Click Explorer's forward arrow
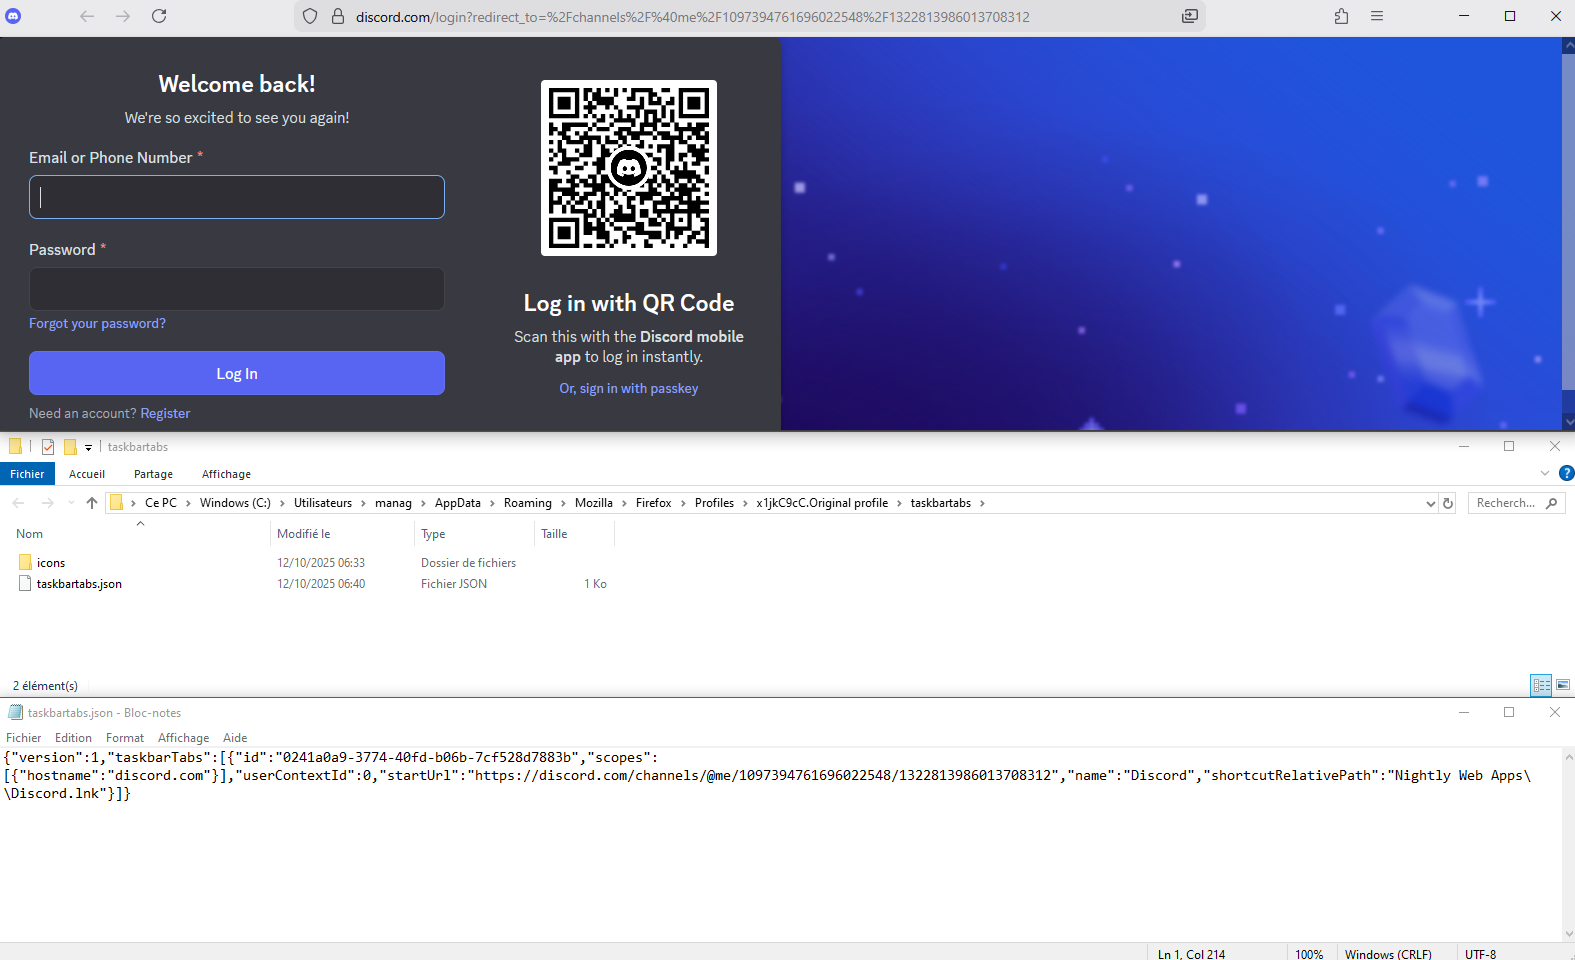Image resolution: width=1575 pixels, height=960 pixels. pos(47,503)
